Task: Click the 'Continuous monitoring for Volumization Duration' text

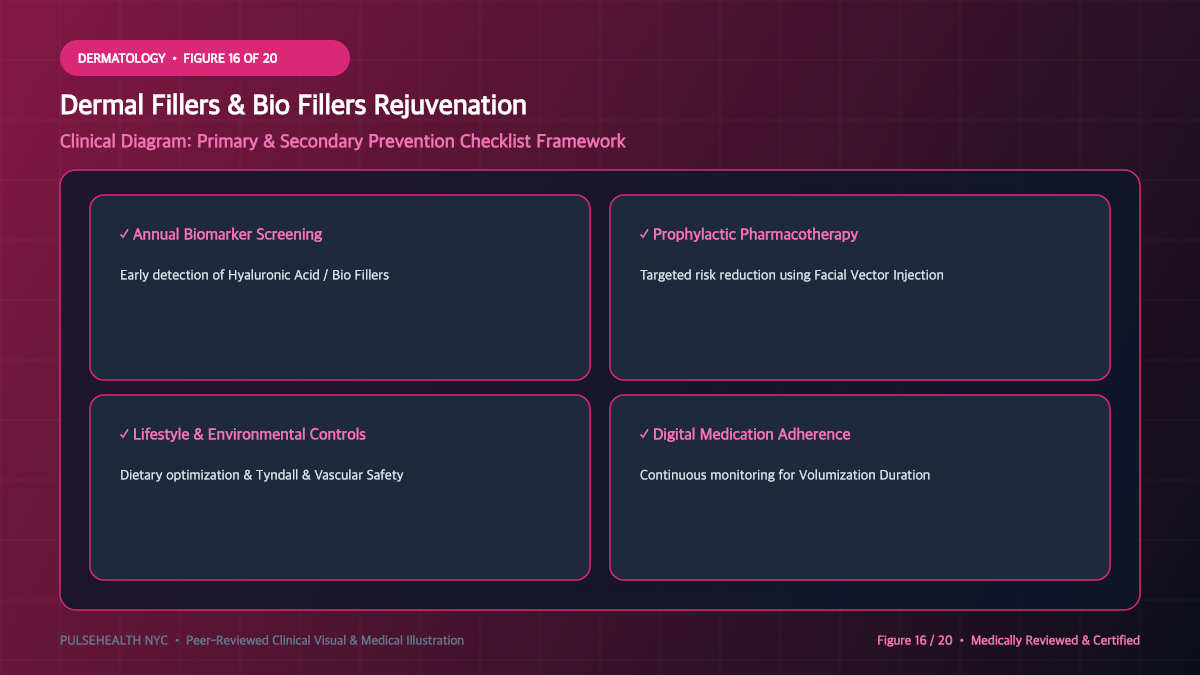Action: [x=785, y=475]
